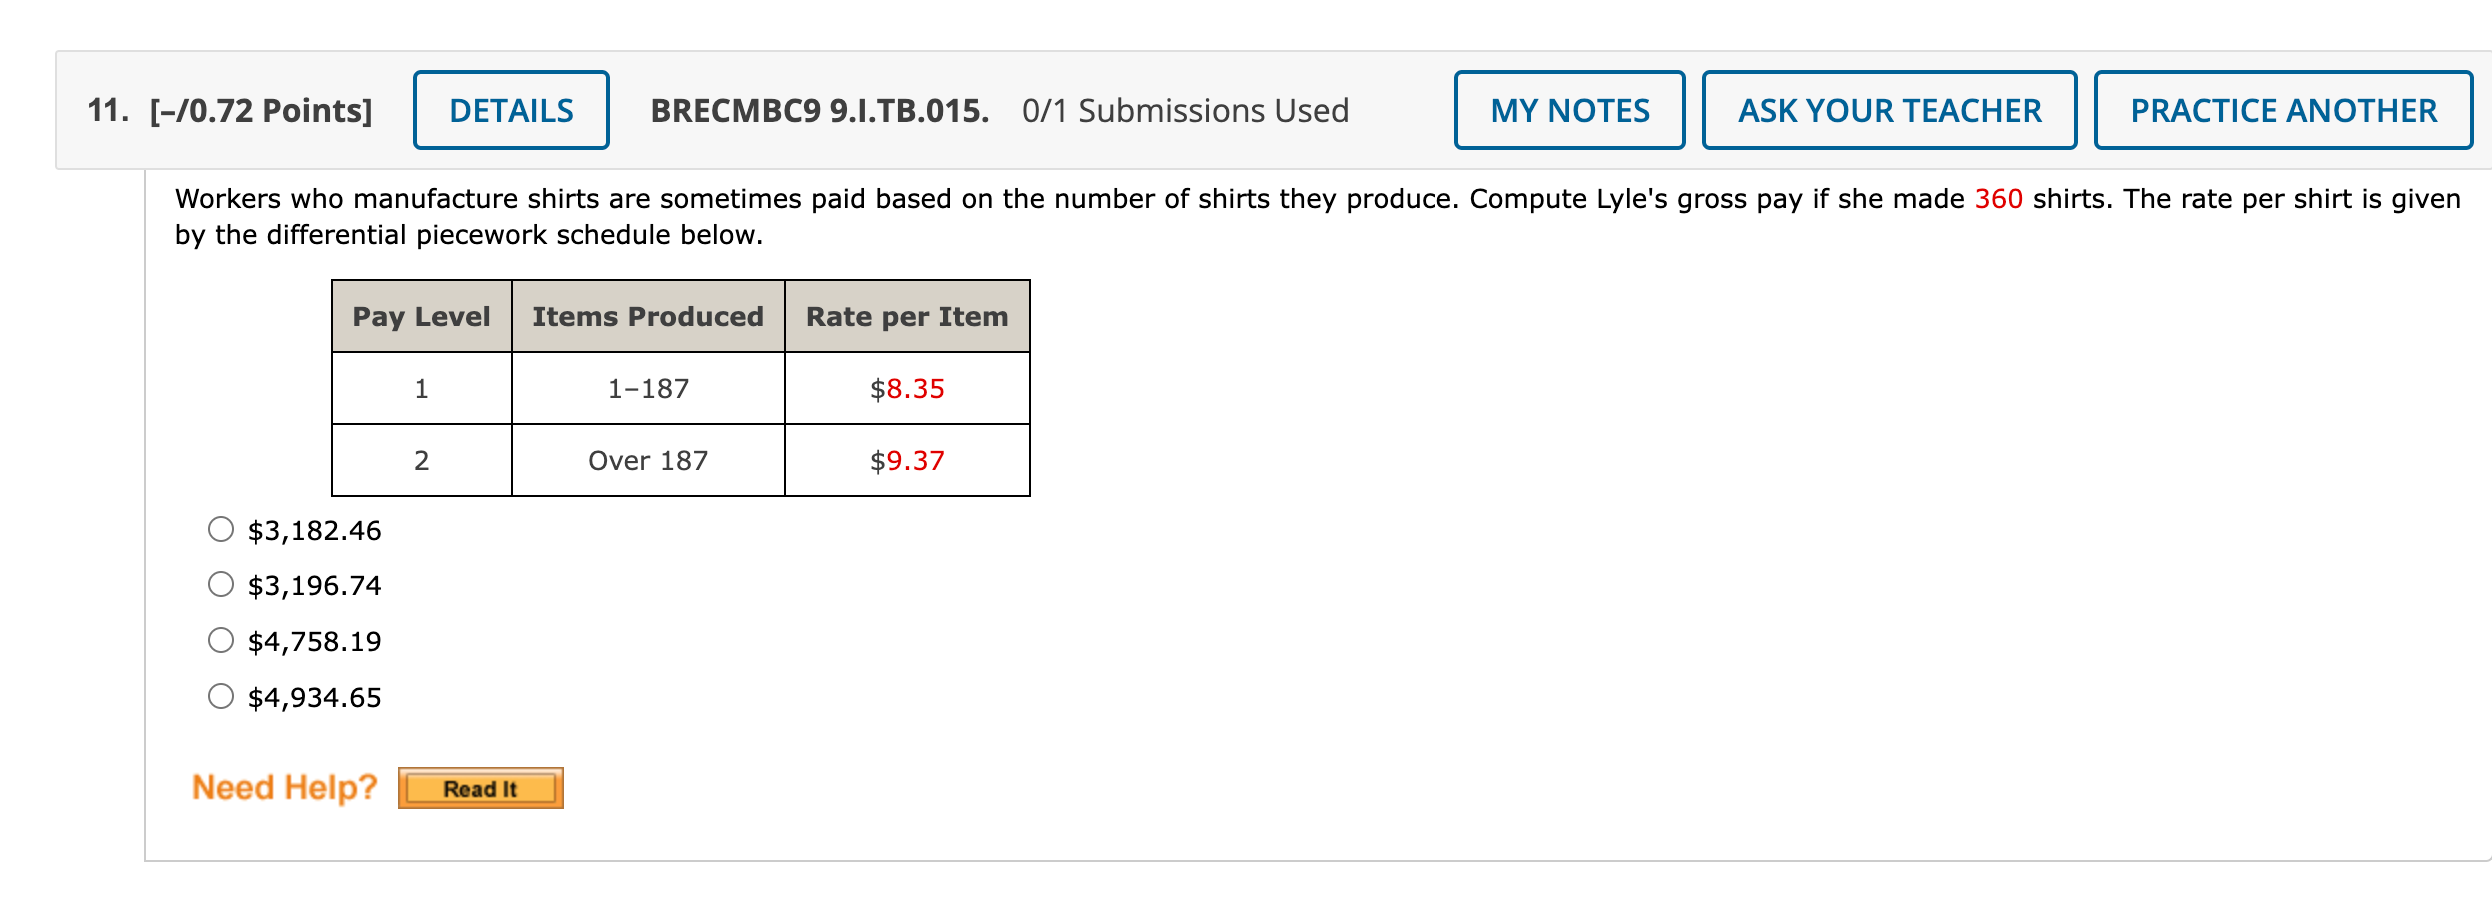This screenshot has height=924, width=2492.
Task: Click the question 11 points label
Action: point(230,110)
